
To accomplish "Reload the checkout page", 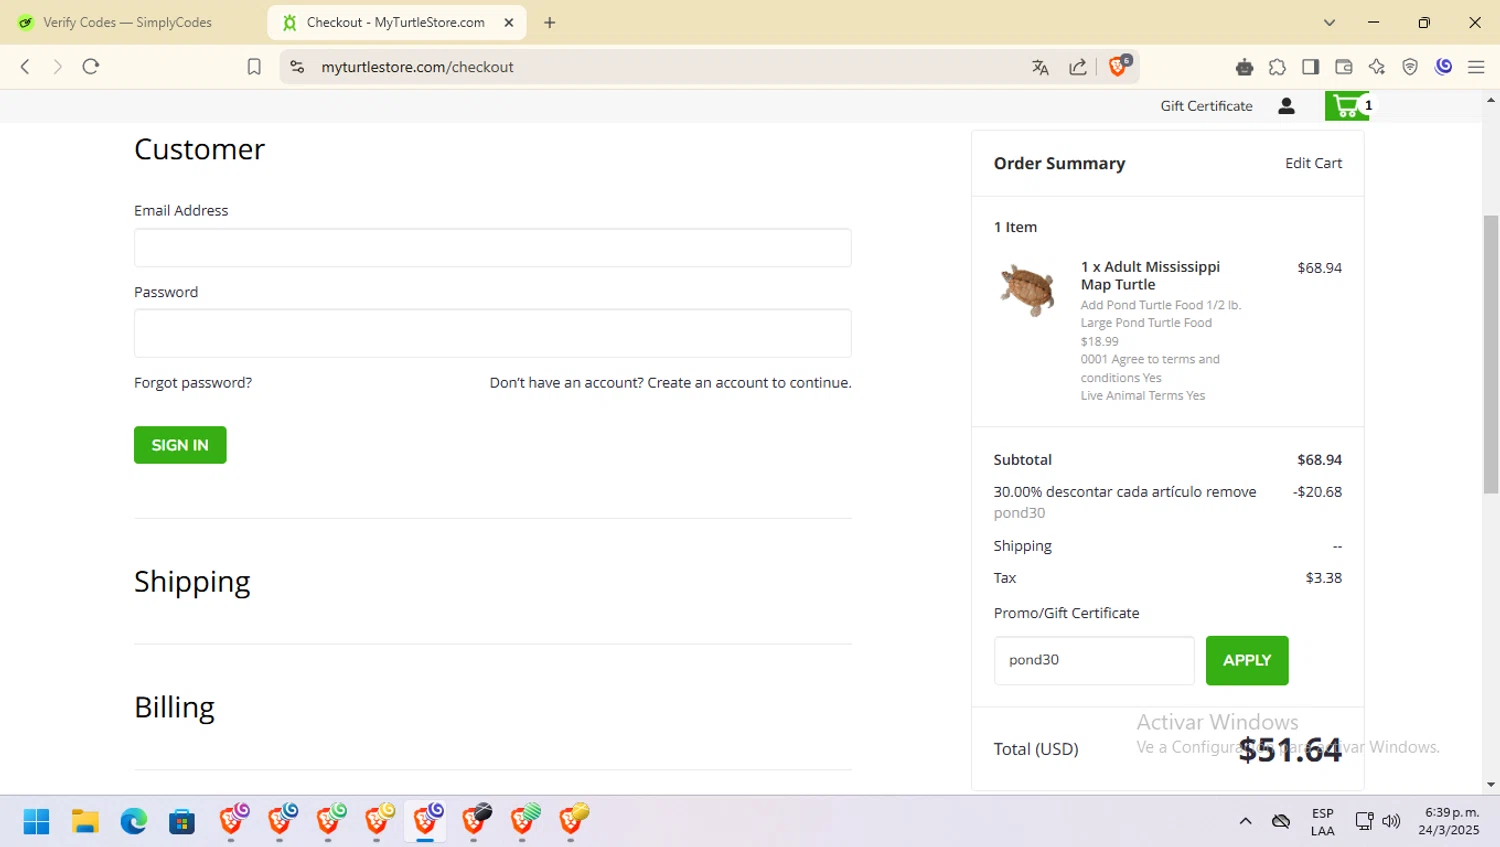I will tap(91, 67).
